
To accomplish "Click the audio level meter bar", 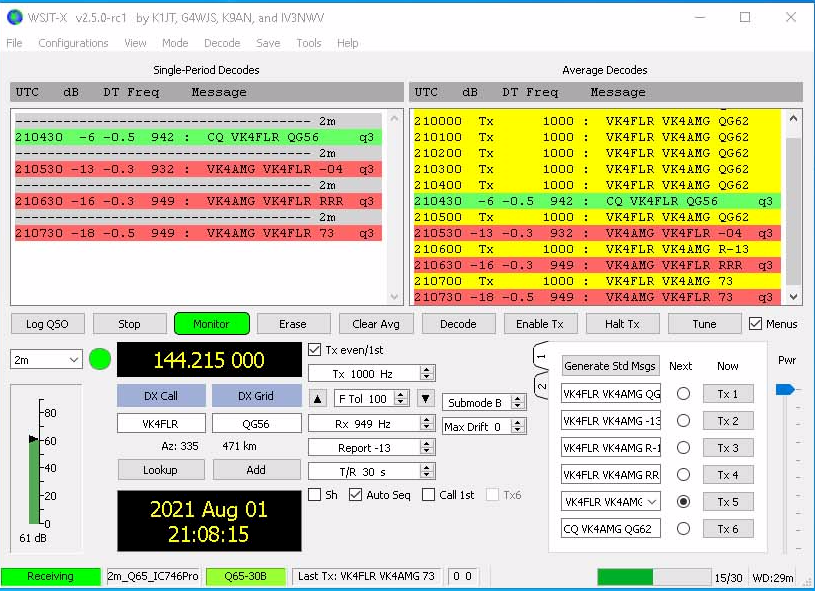I will (x=34, y=480).
